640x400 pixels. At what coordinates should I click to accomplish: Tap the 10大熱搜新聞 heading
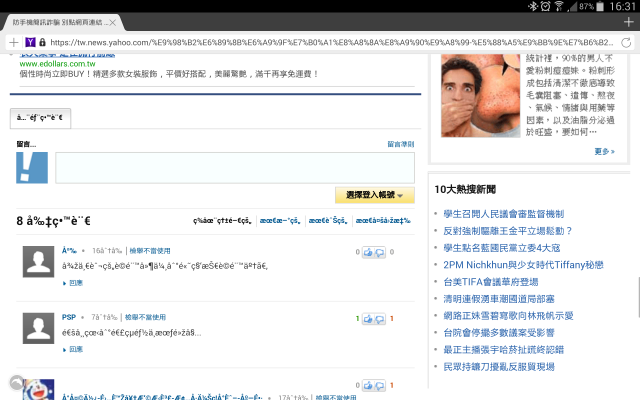(465, 189)
